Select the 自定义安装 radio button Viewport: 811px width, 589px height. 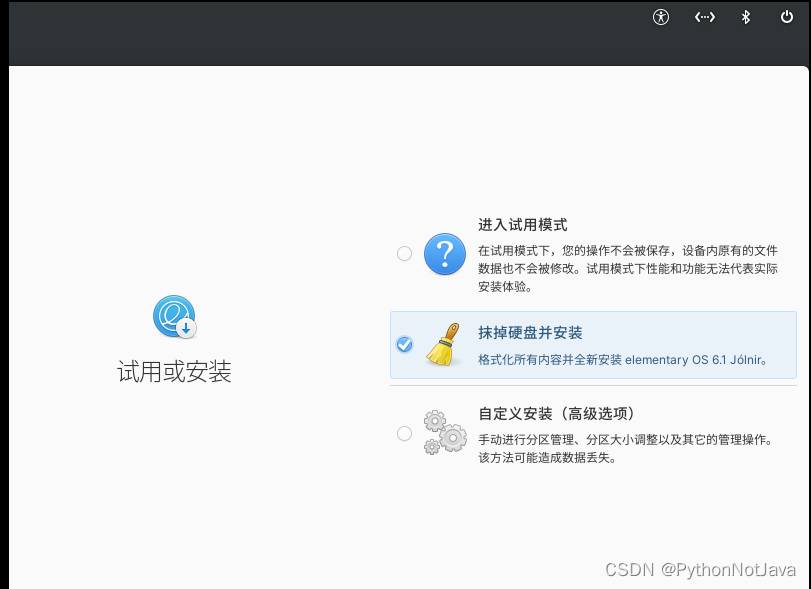pos(404,433)
